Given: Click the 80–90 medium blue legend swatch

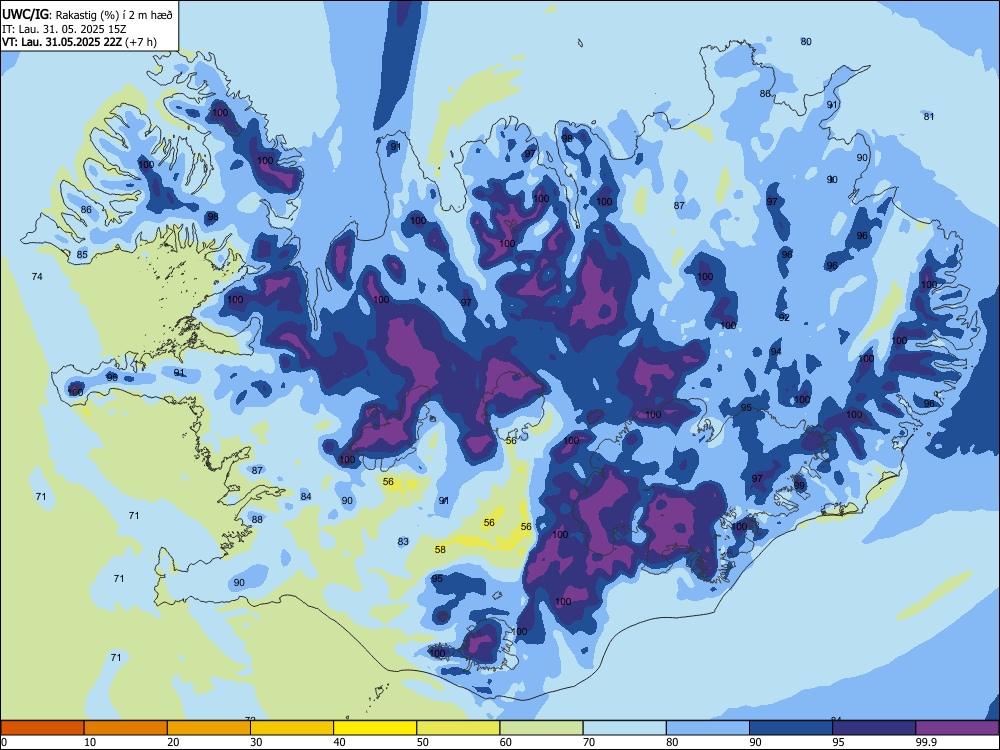Looking at the screenshot, I should (708, 728).
